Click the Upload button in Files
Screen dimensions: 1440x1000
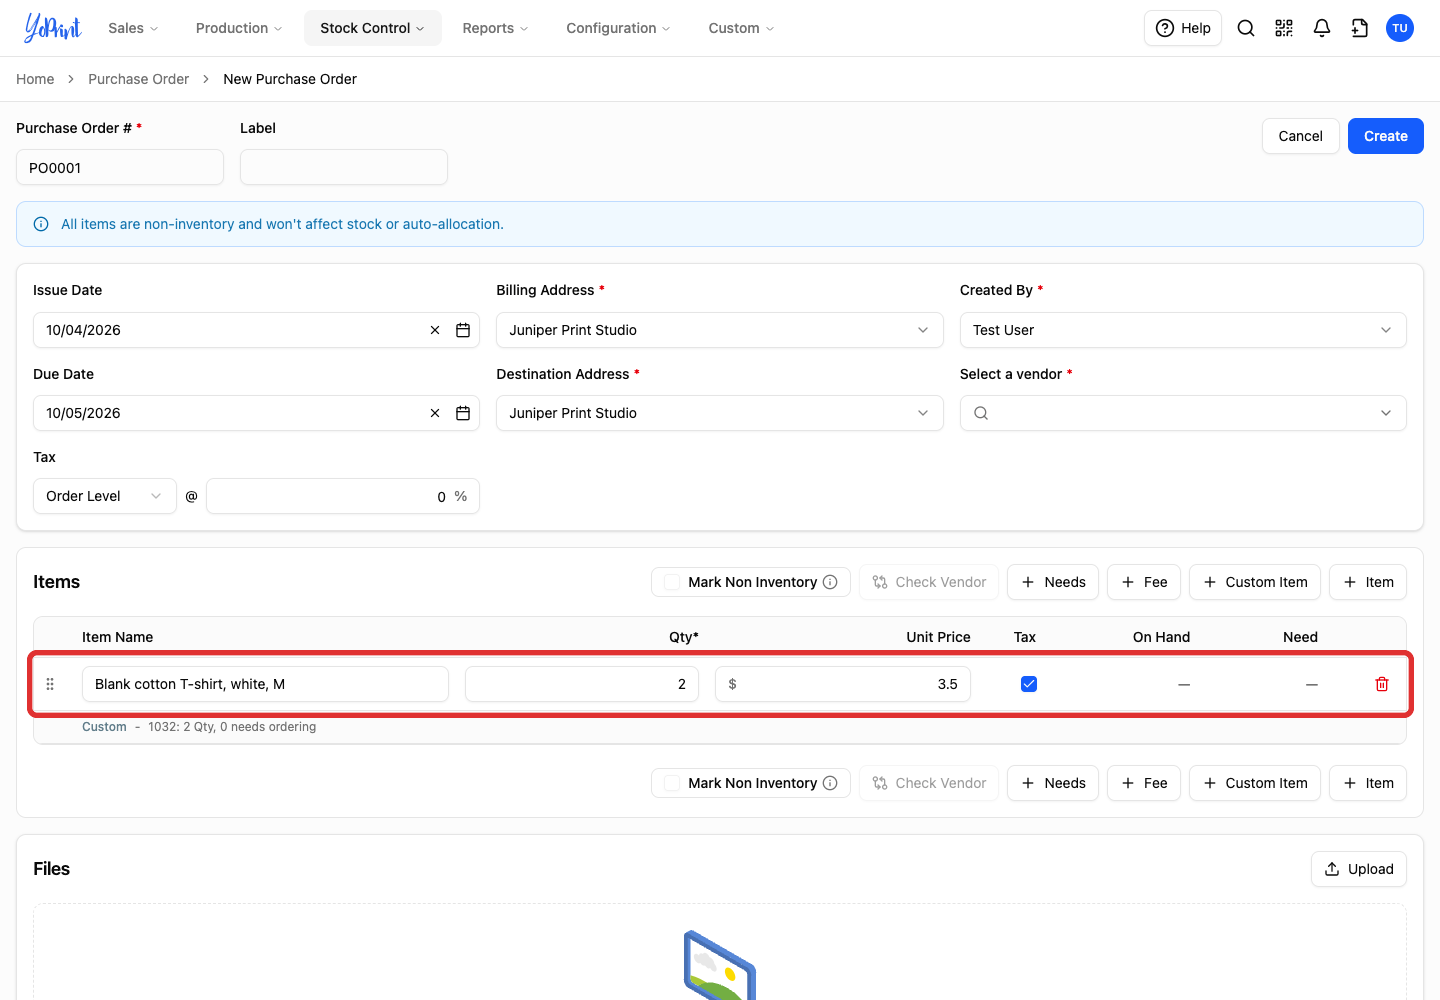coord(1359,869)
